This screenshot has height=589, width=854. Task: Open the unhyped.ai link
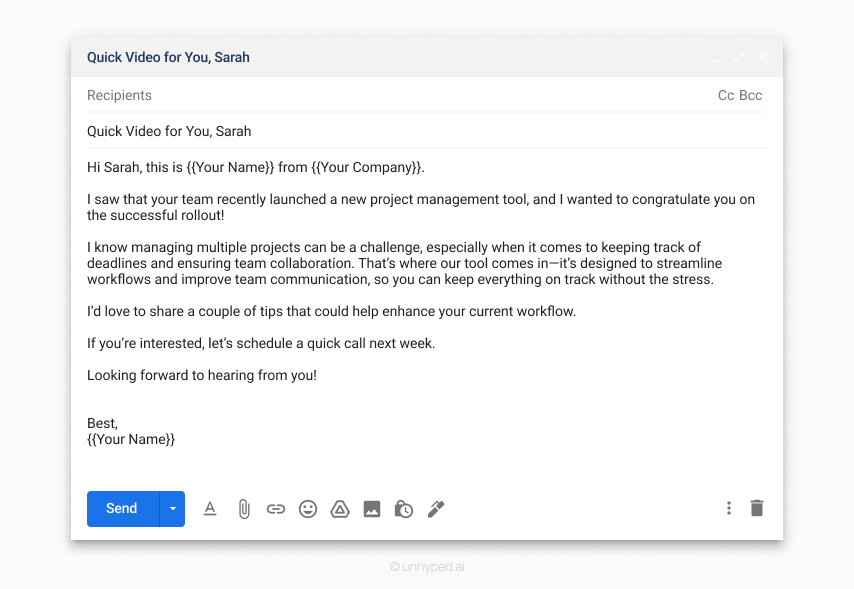427,567
